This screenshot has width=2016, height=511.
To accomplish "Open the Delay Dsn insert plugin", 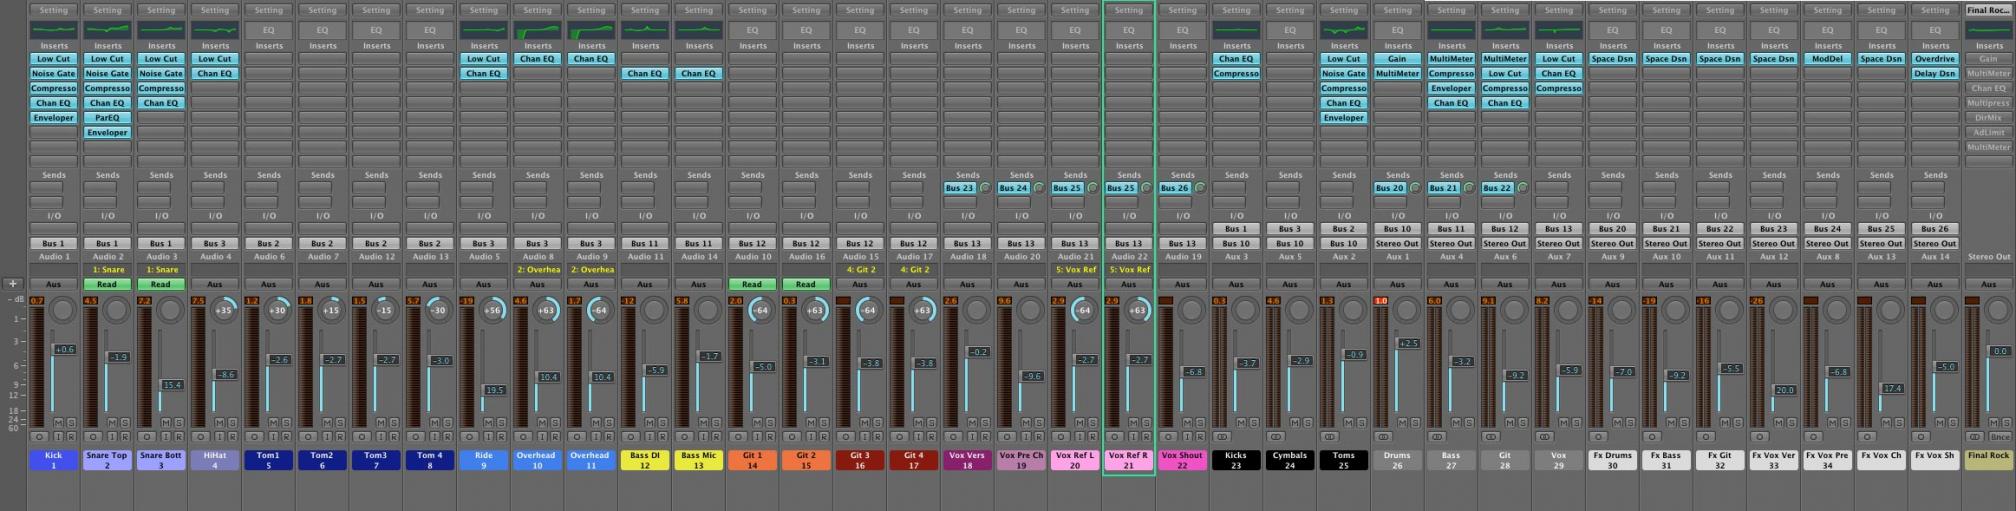I will click(1935, 74).
